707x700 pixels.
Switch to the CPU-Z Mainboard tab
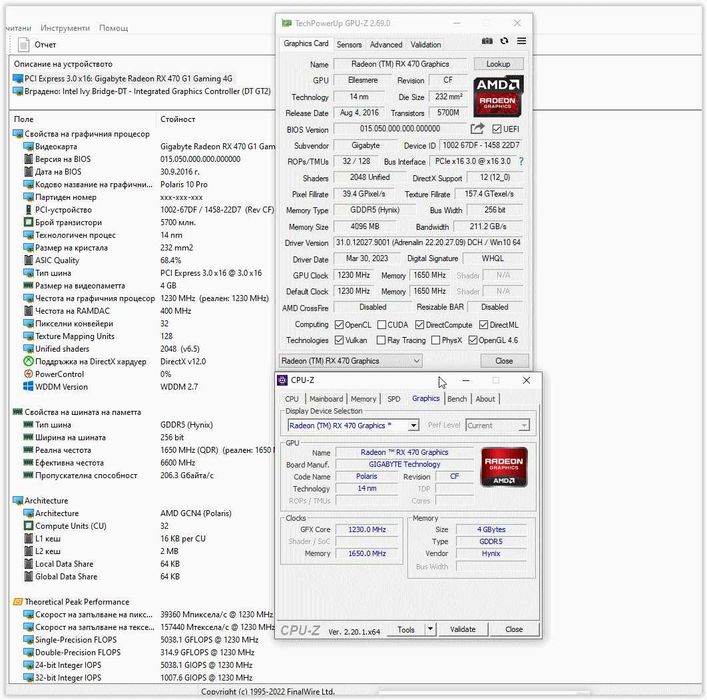click(326, 399)
